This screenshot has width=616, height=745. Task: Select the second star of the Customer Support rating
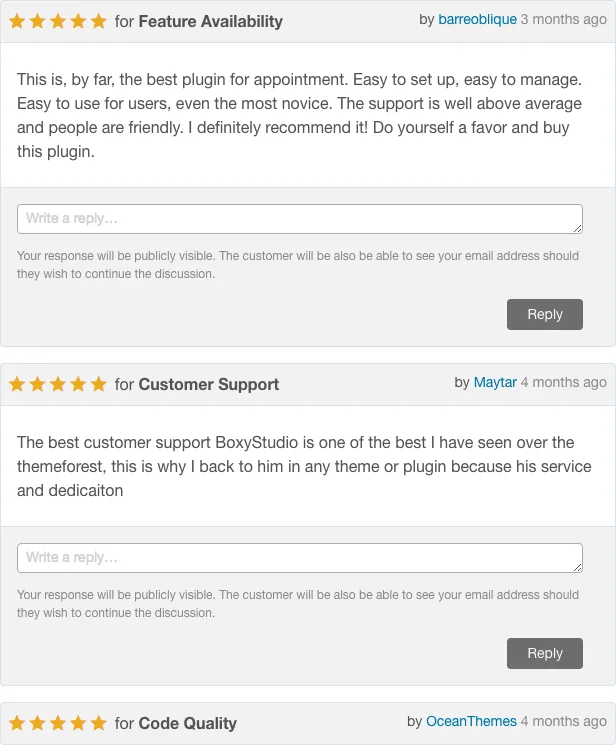37,384
